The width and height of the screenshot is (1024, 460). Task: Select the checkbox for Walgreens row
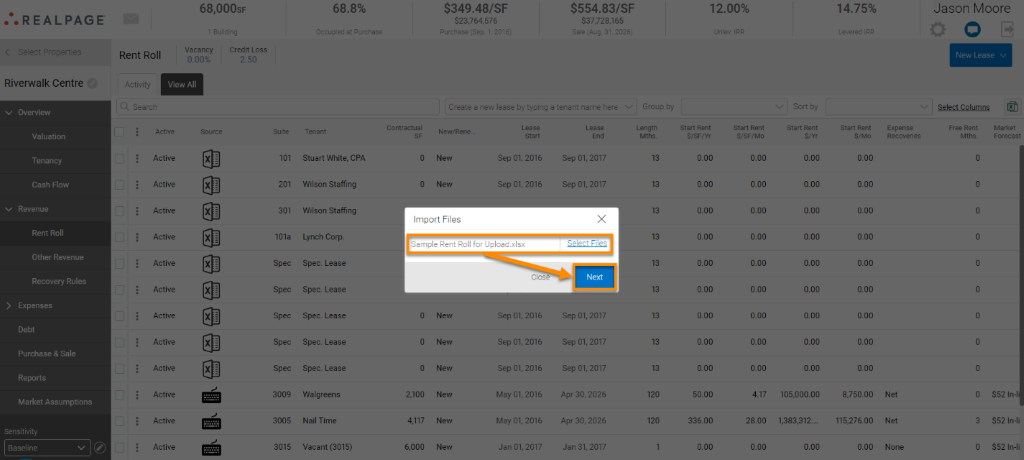(x=120, y=396)
